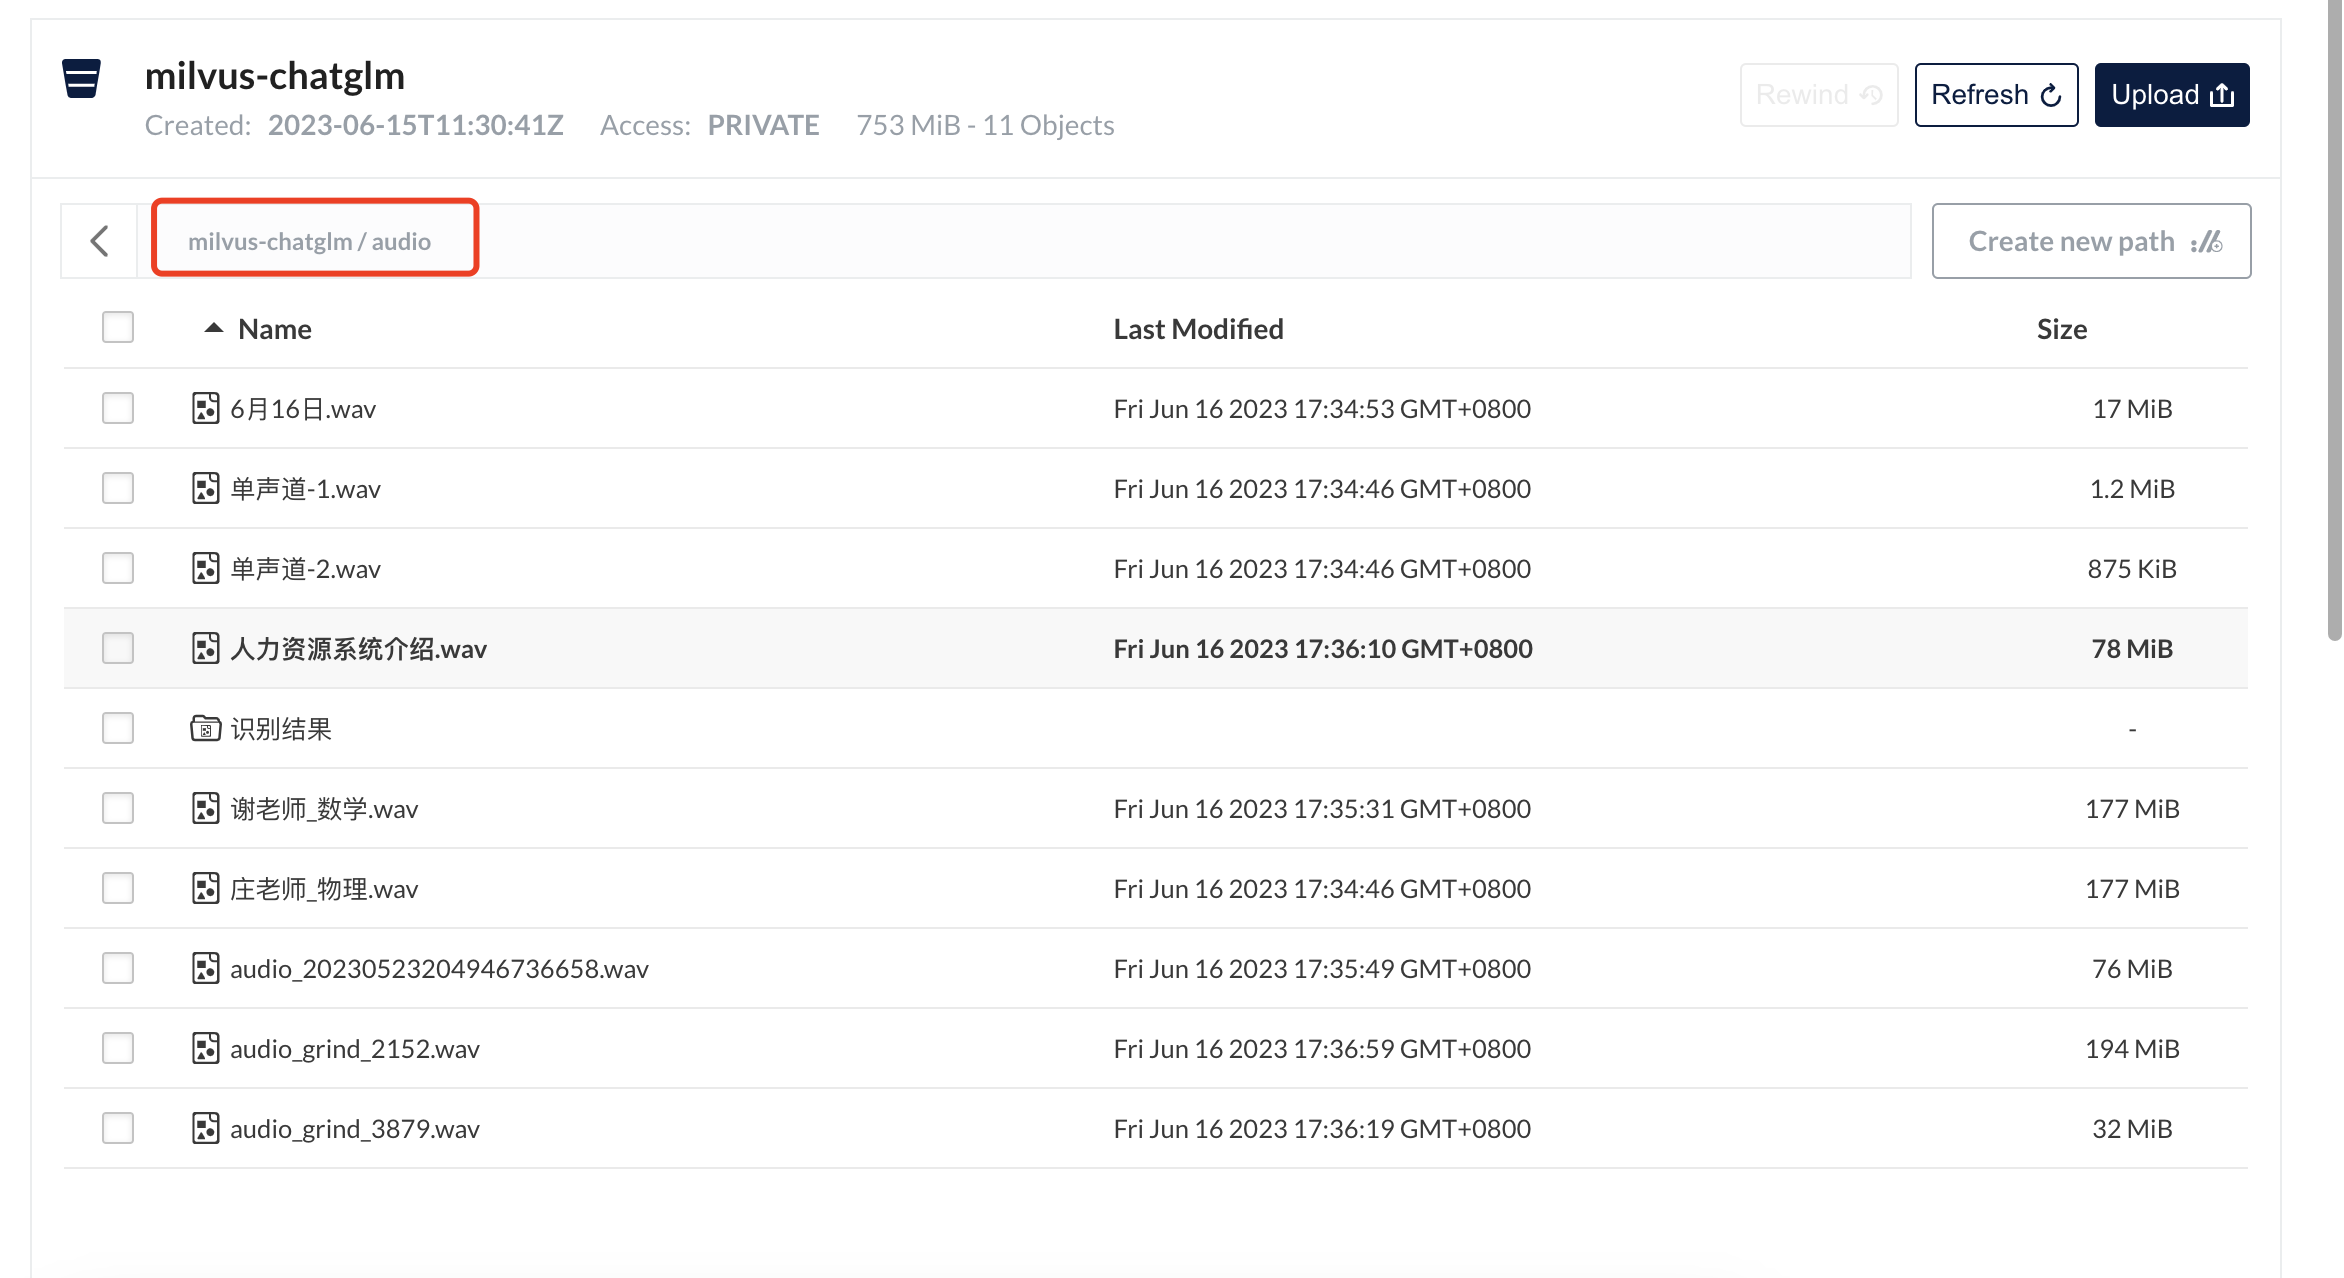Click the Upload button
The width and height of the screenshot is (2344, 1278).
[x=2171, y=95]
